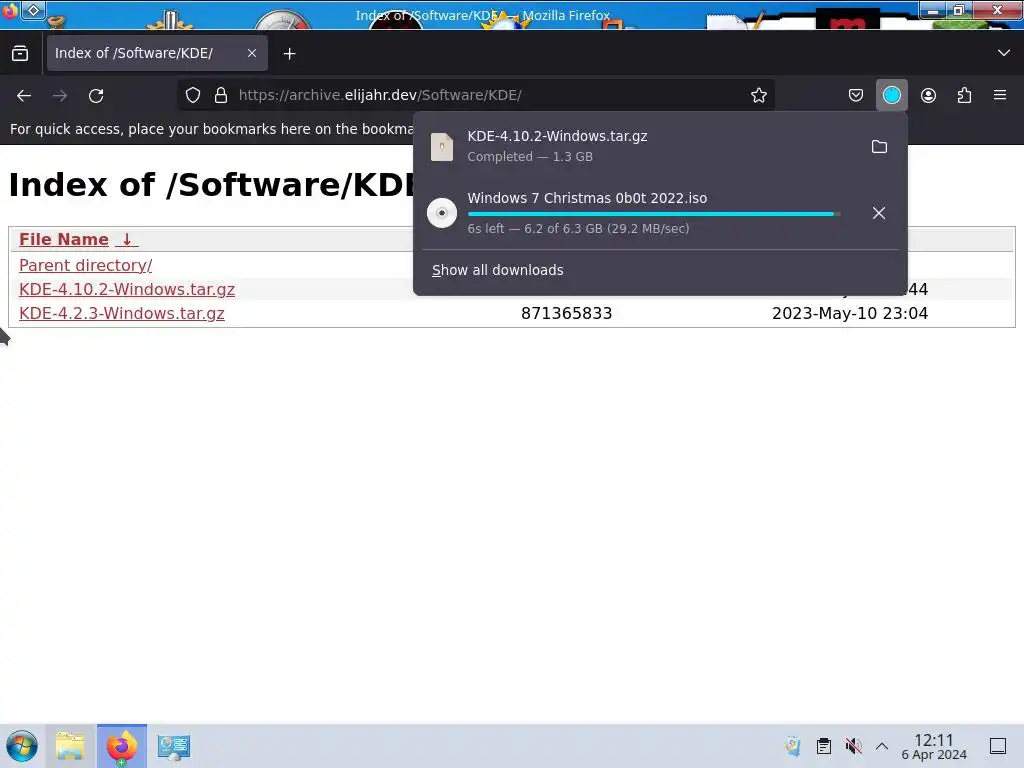Bookmark this page with star icon
Image resolution: width=1024 pixels, height=768 pixels.
[758, 95]
